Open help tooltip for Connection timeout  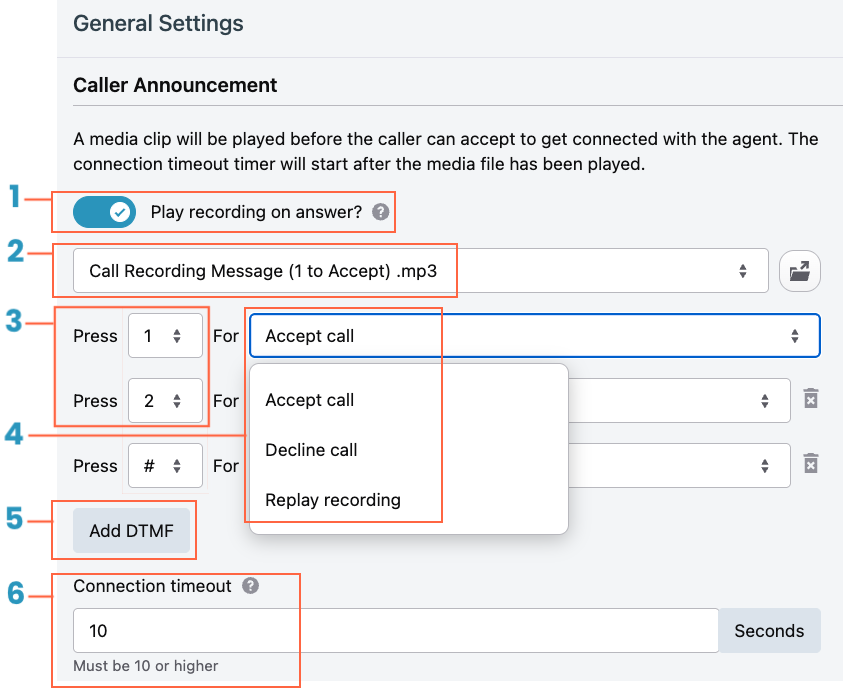[250, 586]
